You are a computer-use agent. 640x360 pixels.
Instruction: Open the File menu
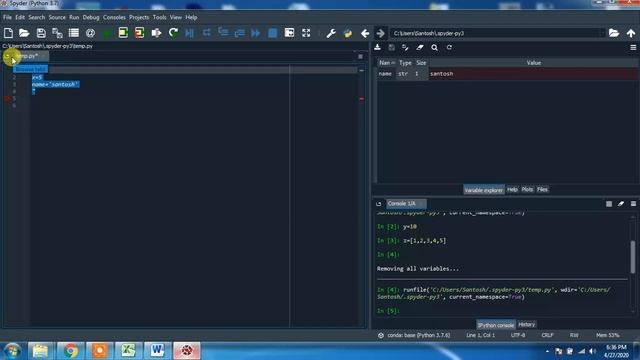pyautogui.click(x=7, y=17)
